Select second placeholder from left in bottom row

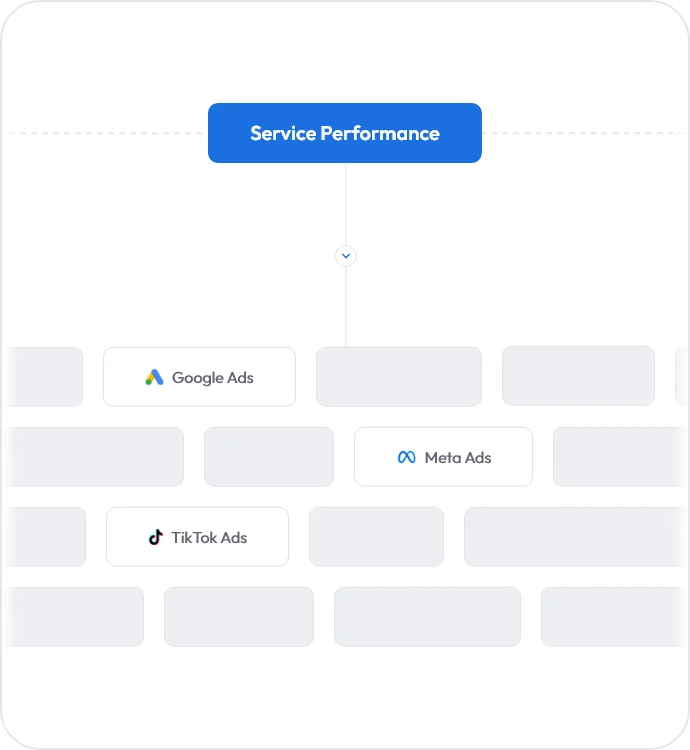pyautogui.click(x=239, y=616)
